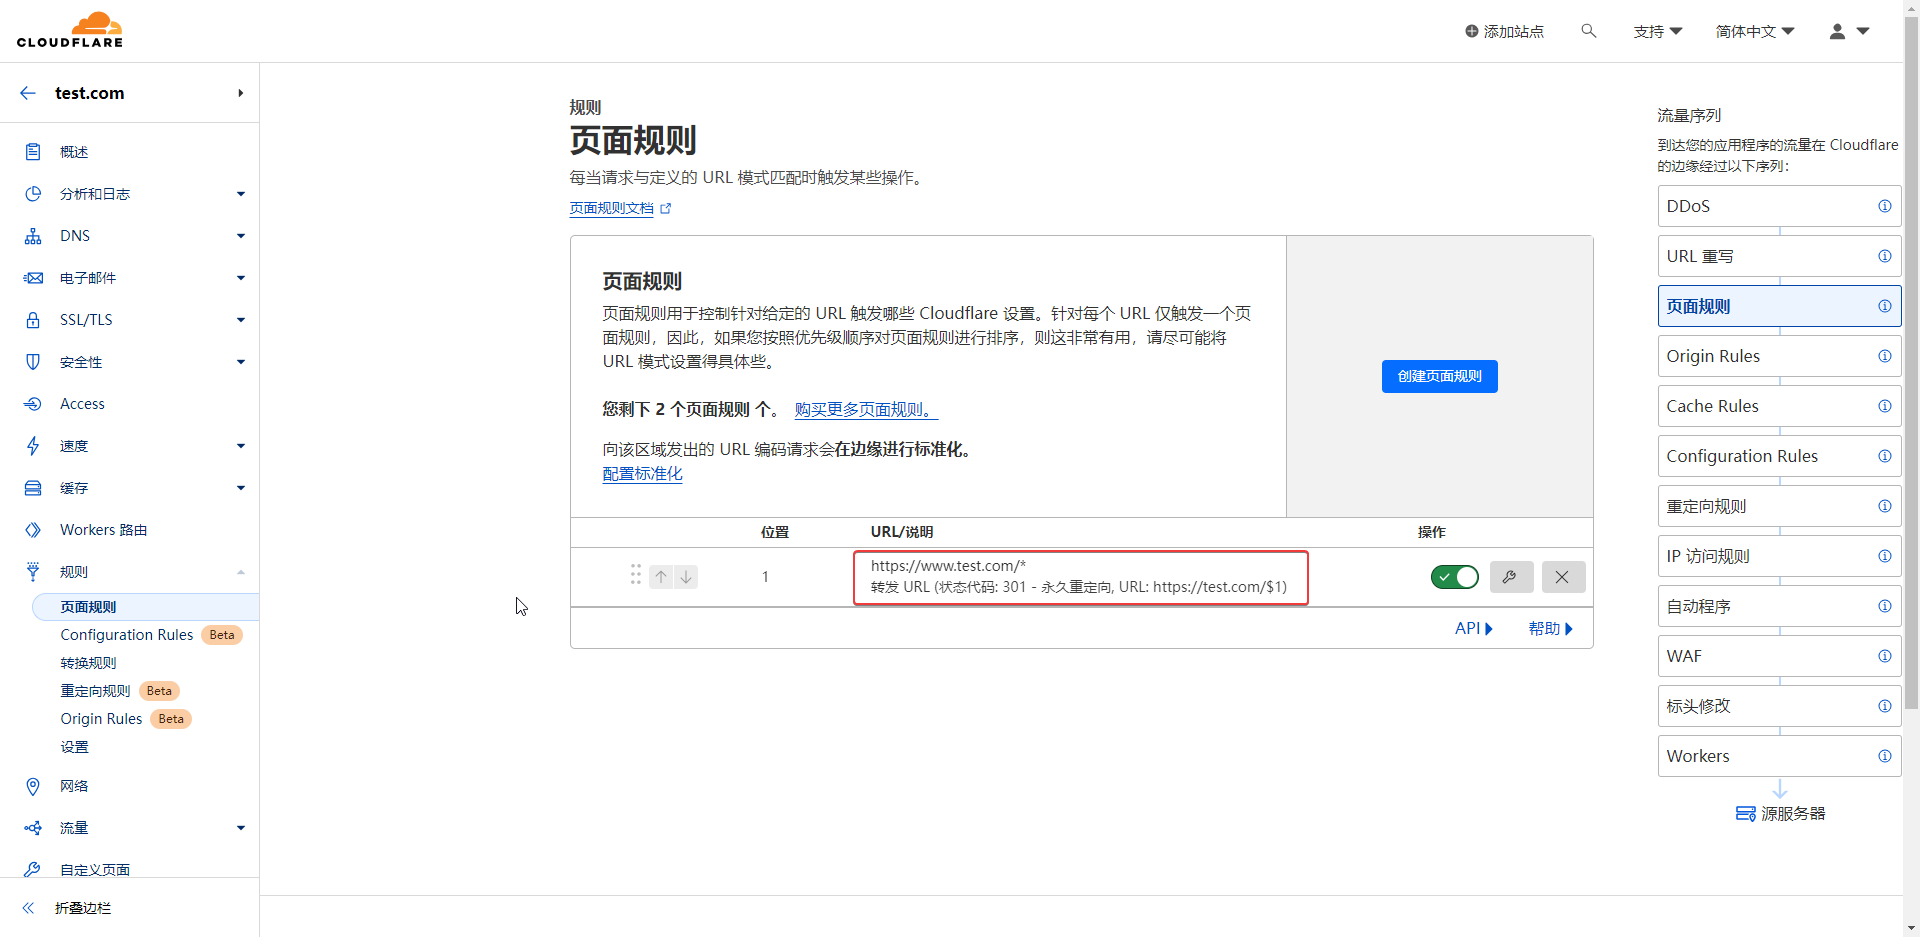Click the external link icon after 页面规则文档
The width and height of the screenshot is (1920, 937).
click(x=666, y=209)
